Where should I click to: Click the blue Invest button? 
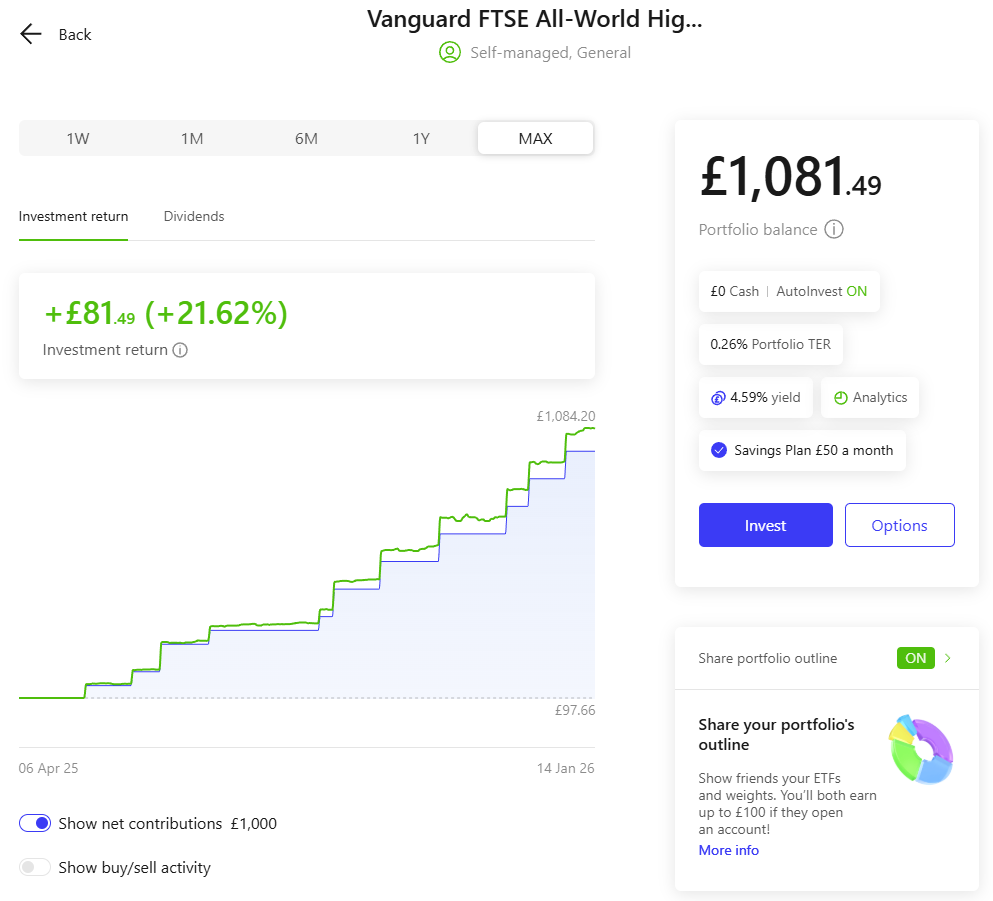[765, 525]
